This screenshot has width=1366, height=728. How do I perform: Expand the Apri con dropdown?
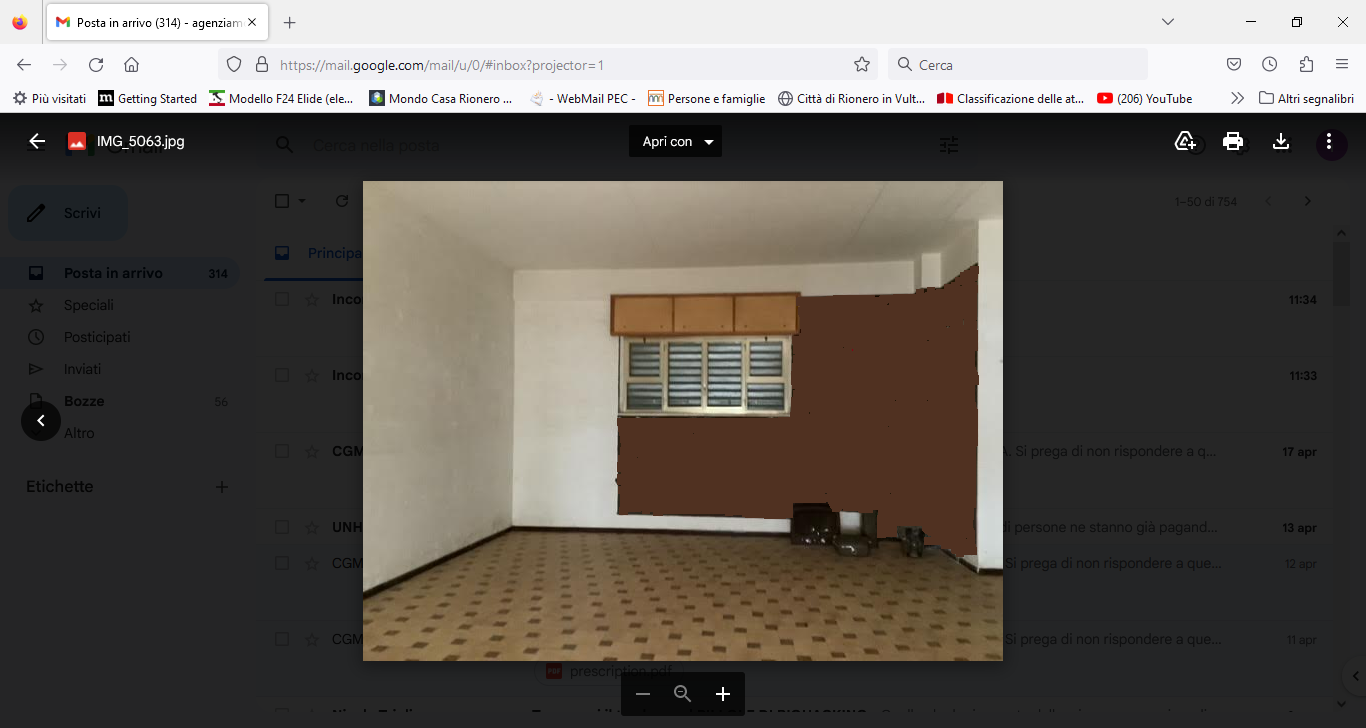(675, 141)
